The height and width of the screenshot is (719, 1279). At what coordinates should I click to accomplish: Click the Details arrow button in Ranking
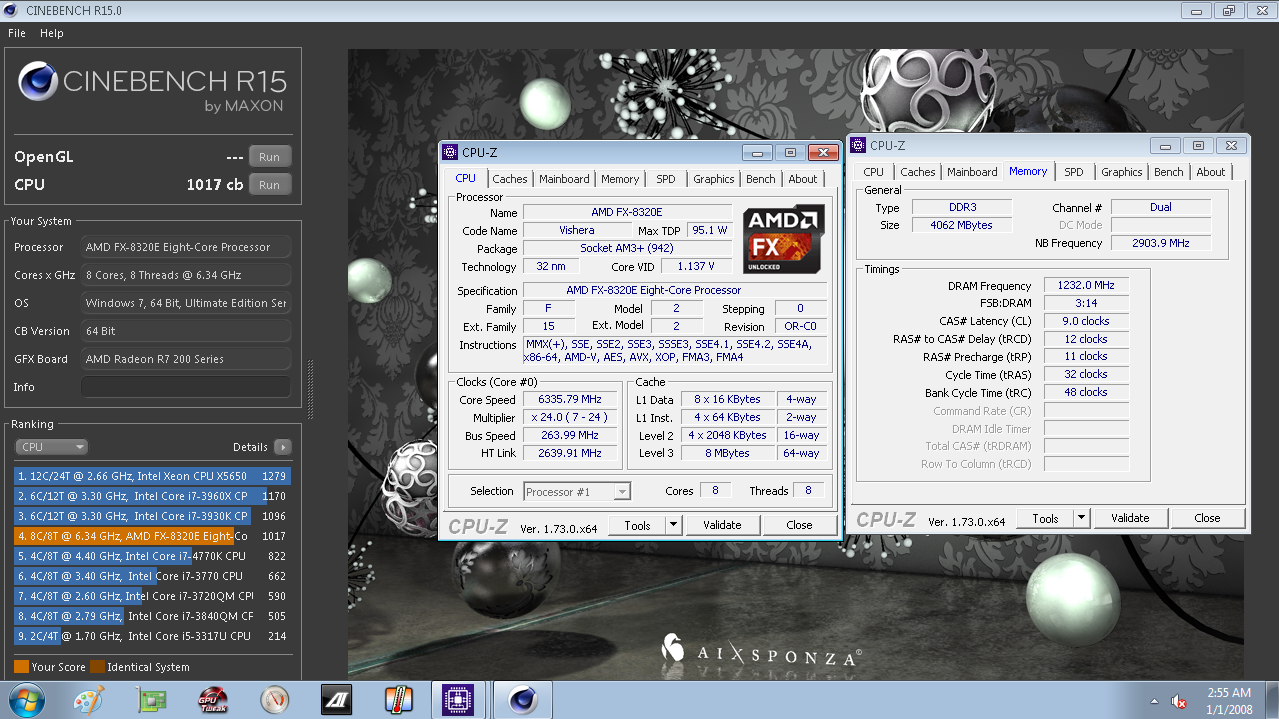pos(283,447)
